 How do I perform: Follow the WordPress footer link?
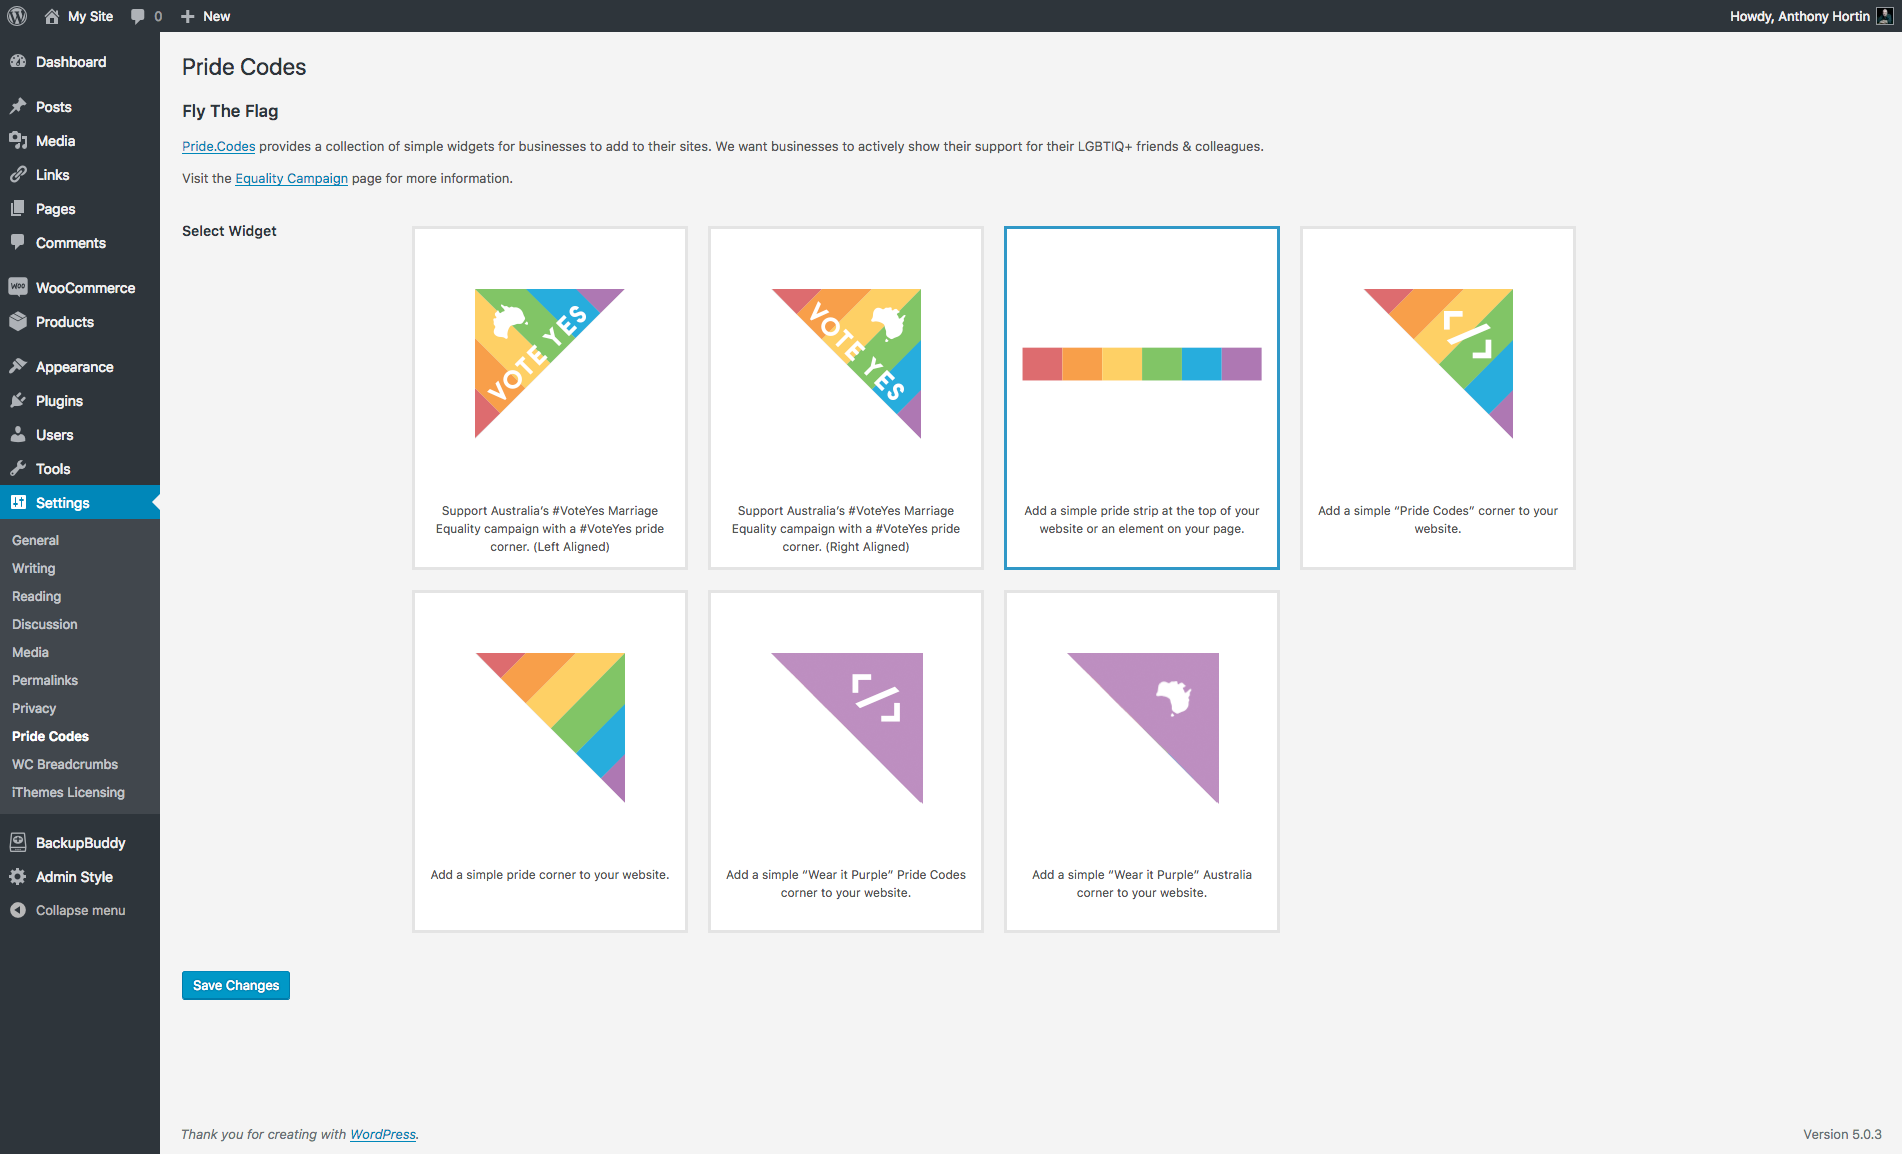(383, 1134)
